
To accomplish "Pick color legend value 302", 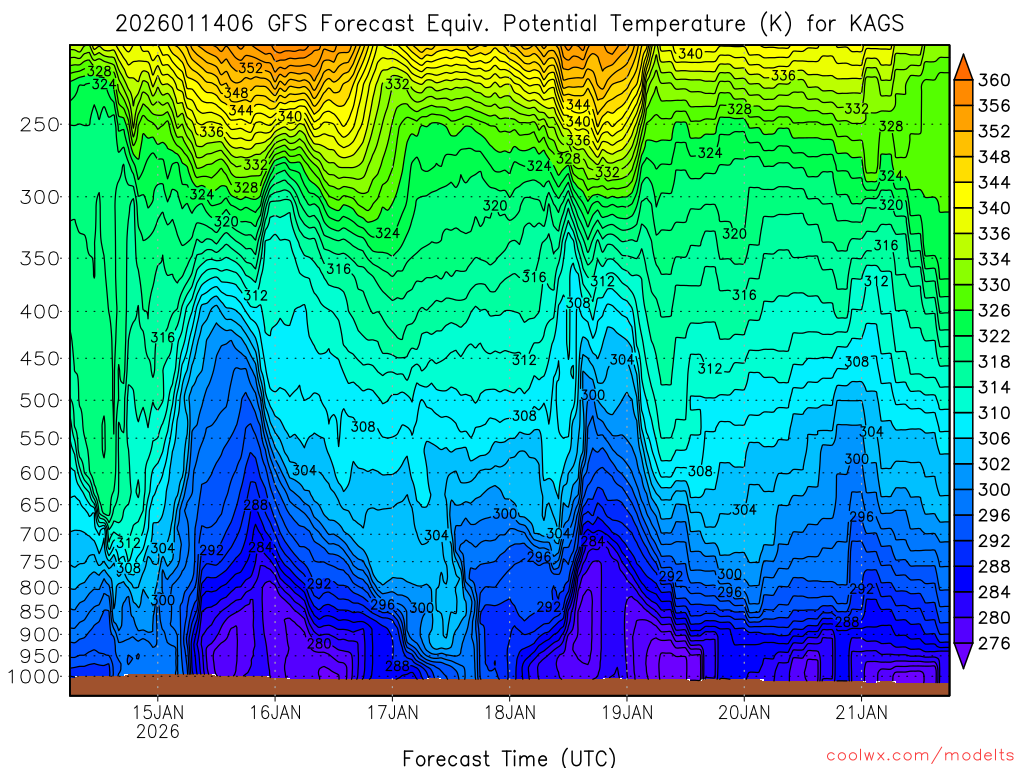I will 994,464.
